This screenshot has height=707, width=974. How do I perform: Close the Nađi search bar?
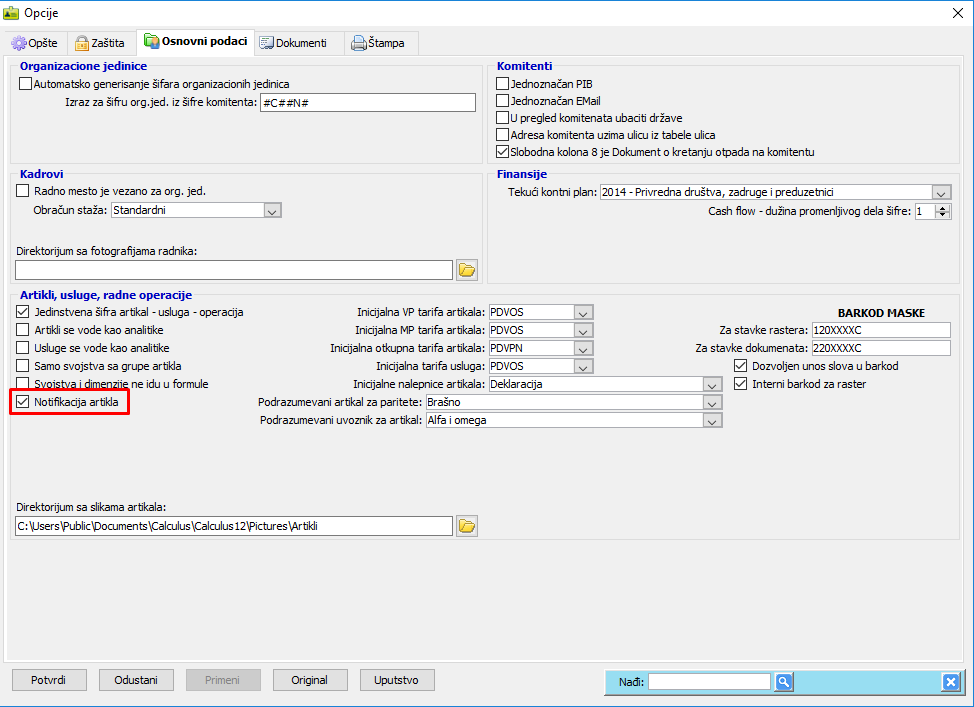coord(950,682)
